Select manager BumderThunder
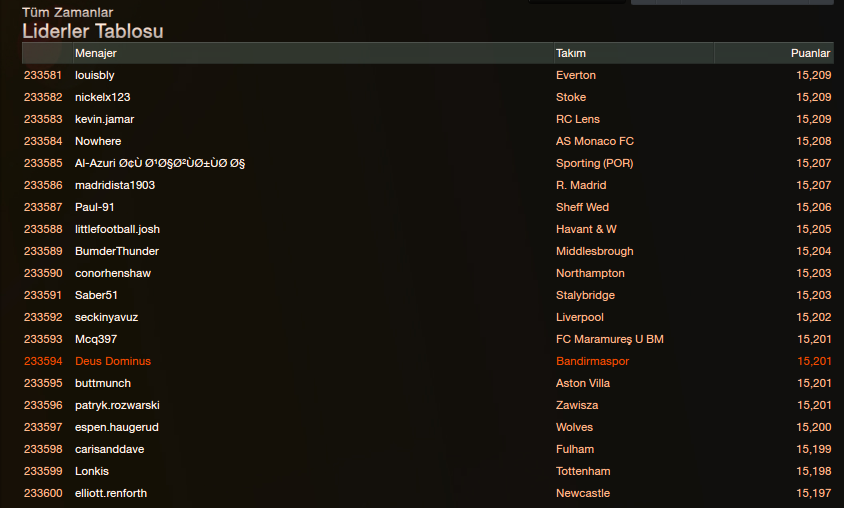The height and width of the screenshot is (508, 844). pyautogui.click(x=117, y=251)
